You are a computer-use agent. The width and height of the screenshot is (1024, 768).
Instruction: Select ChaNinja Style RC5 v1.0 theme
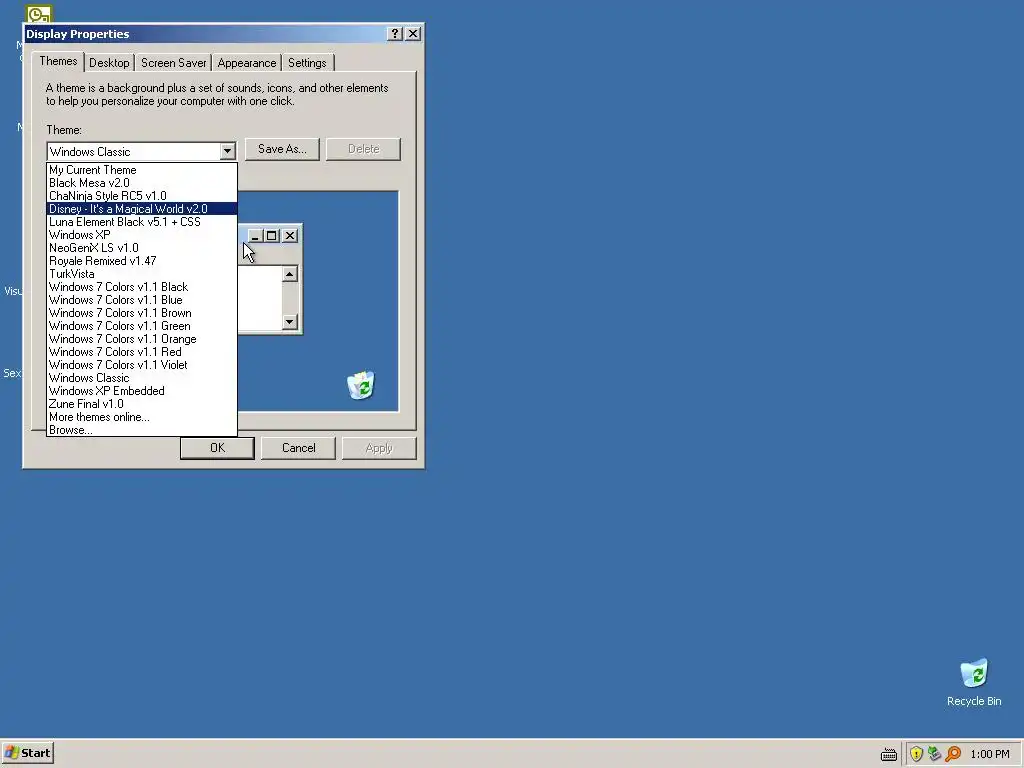point(142,196)
